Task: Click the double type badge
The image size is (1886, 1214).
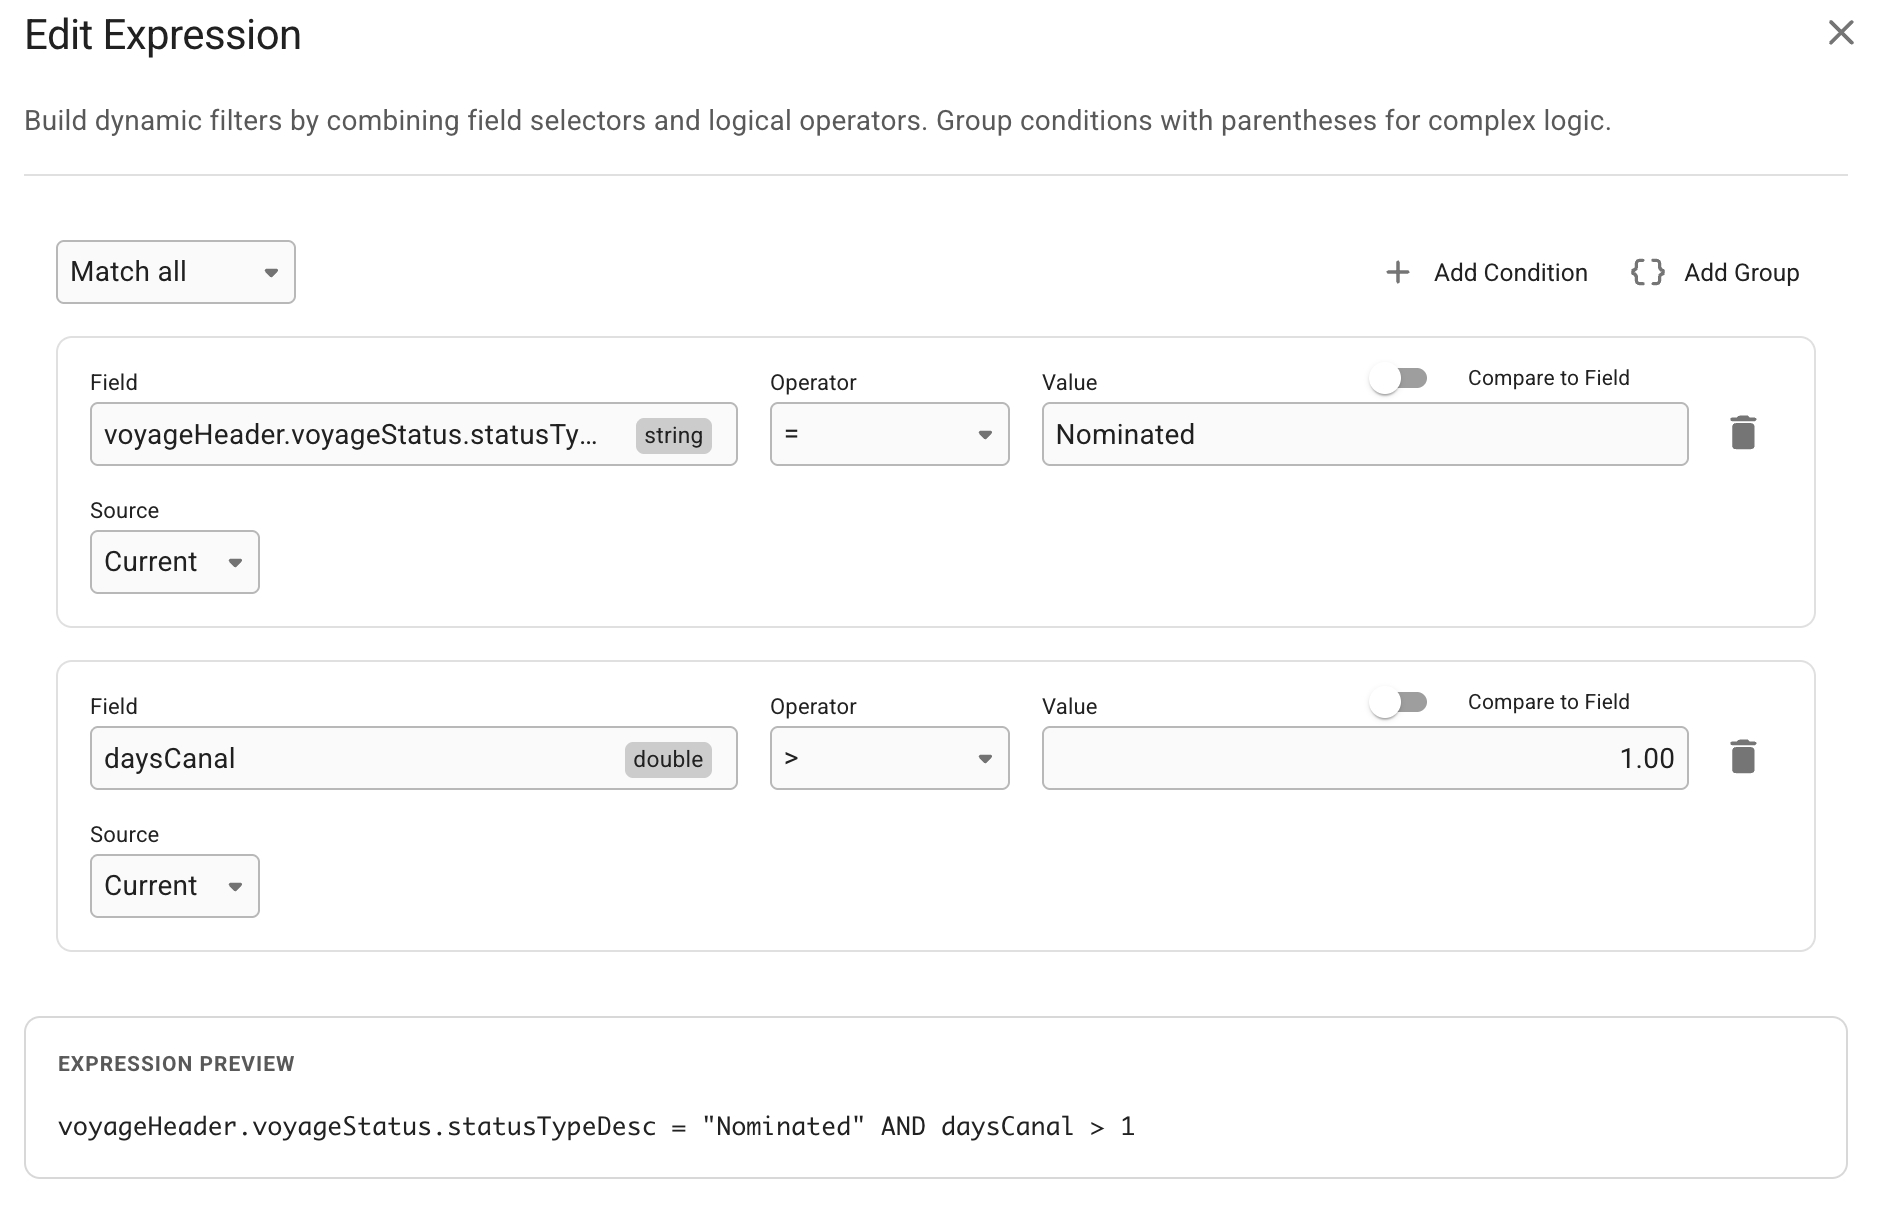Action: (x=667, y=759)
